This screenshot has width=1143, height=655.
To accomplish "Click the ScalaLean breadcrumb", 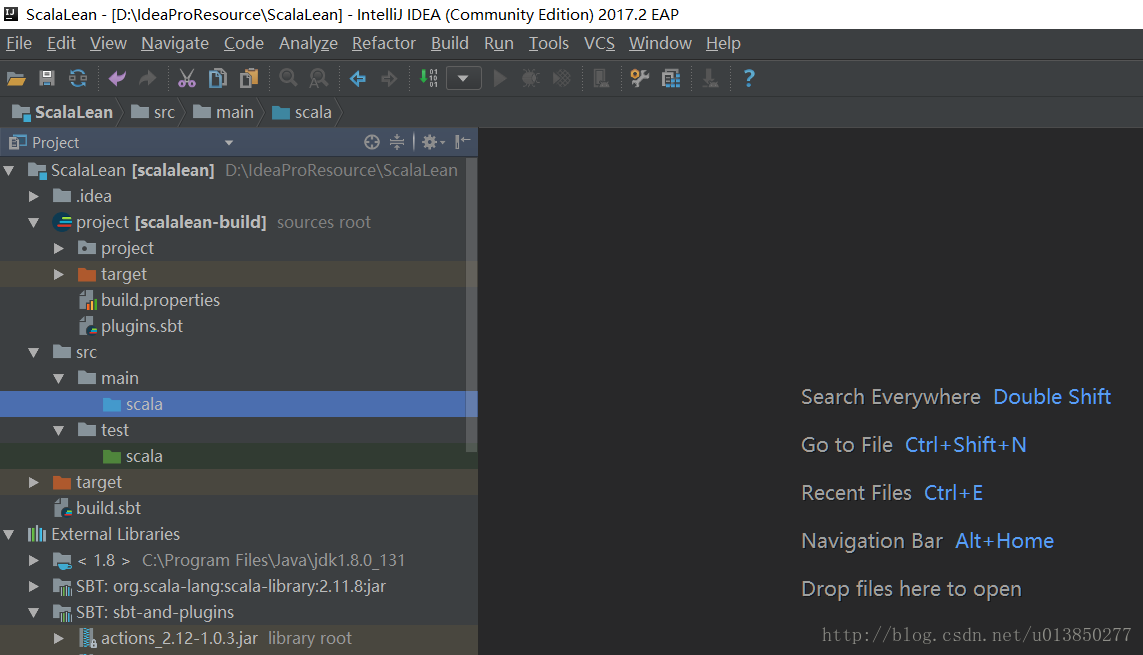I will (63, 112).
